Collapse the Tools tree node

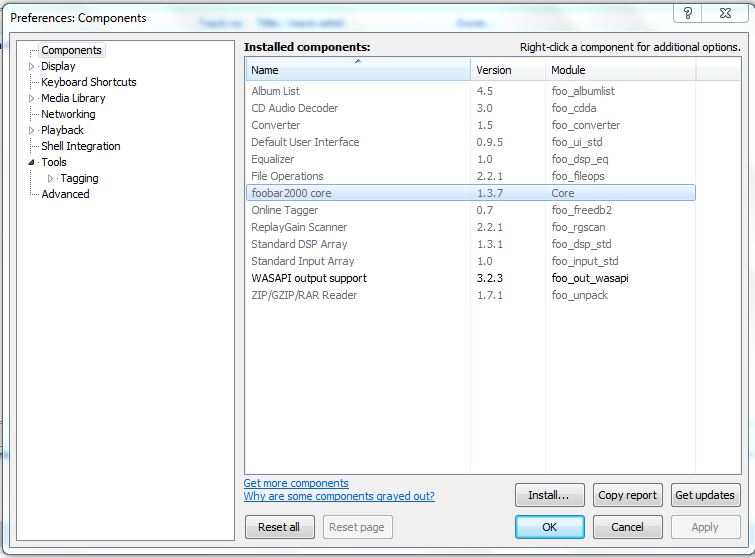click(x=31, y=162)
